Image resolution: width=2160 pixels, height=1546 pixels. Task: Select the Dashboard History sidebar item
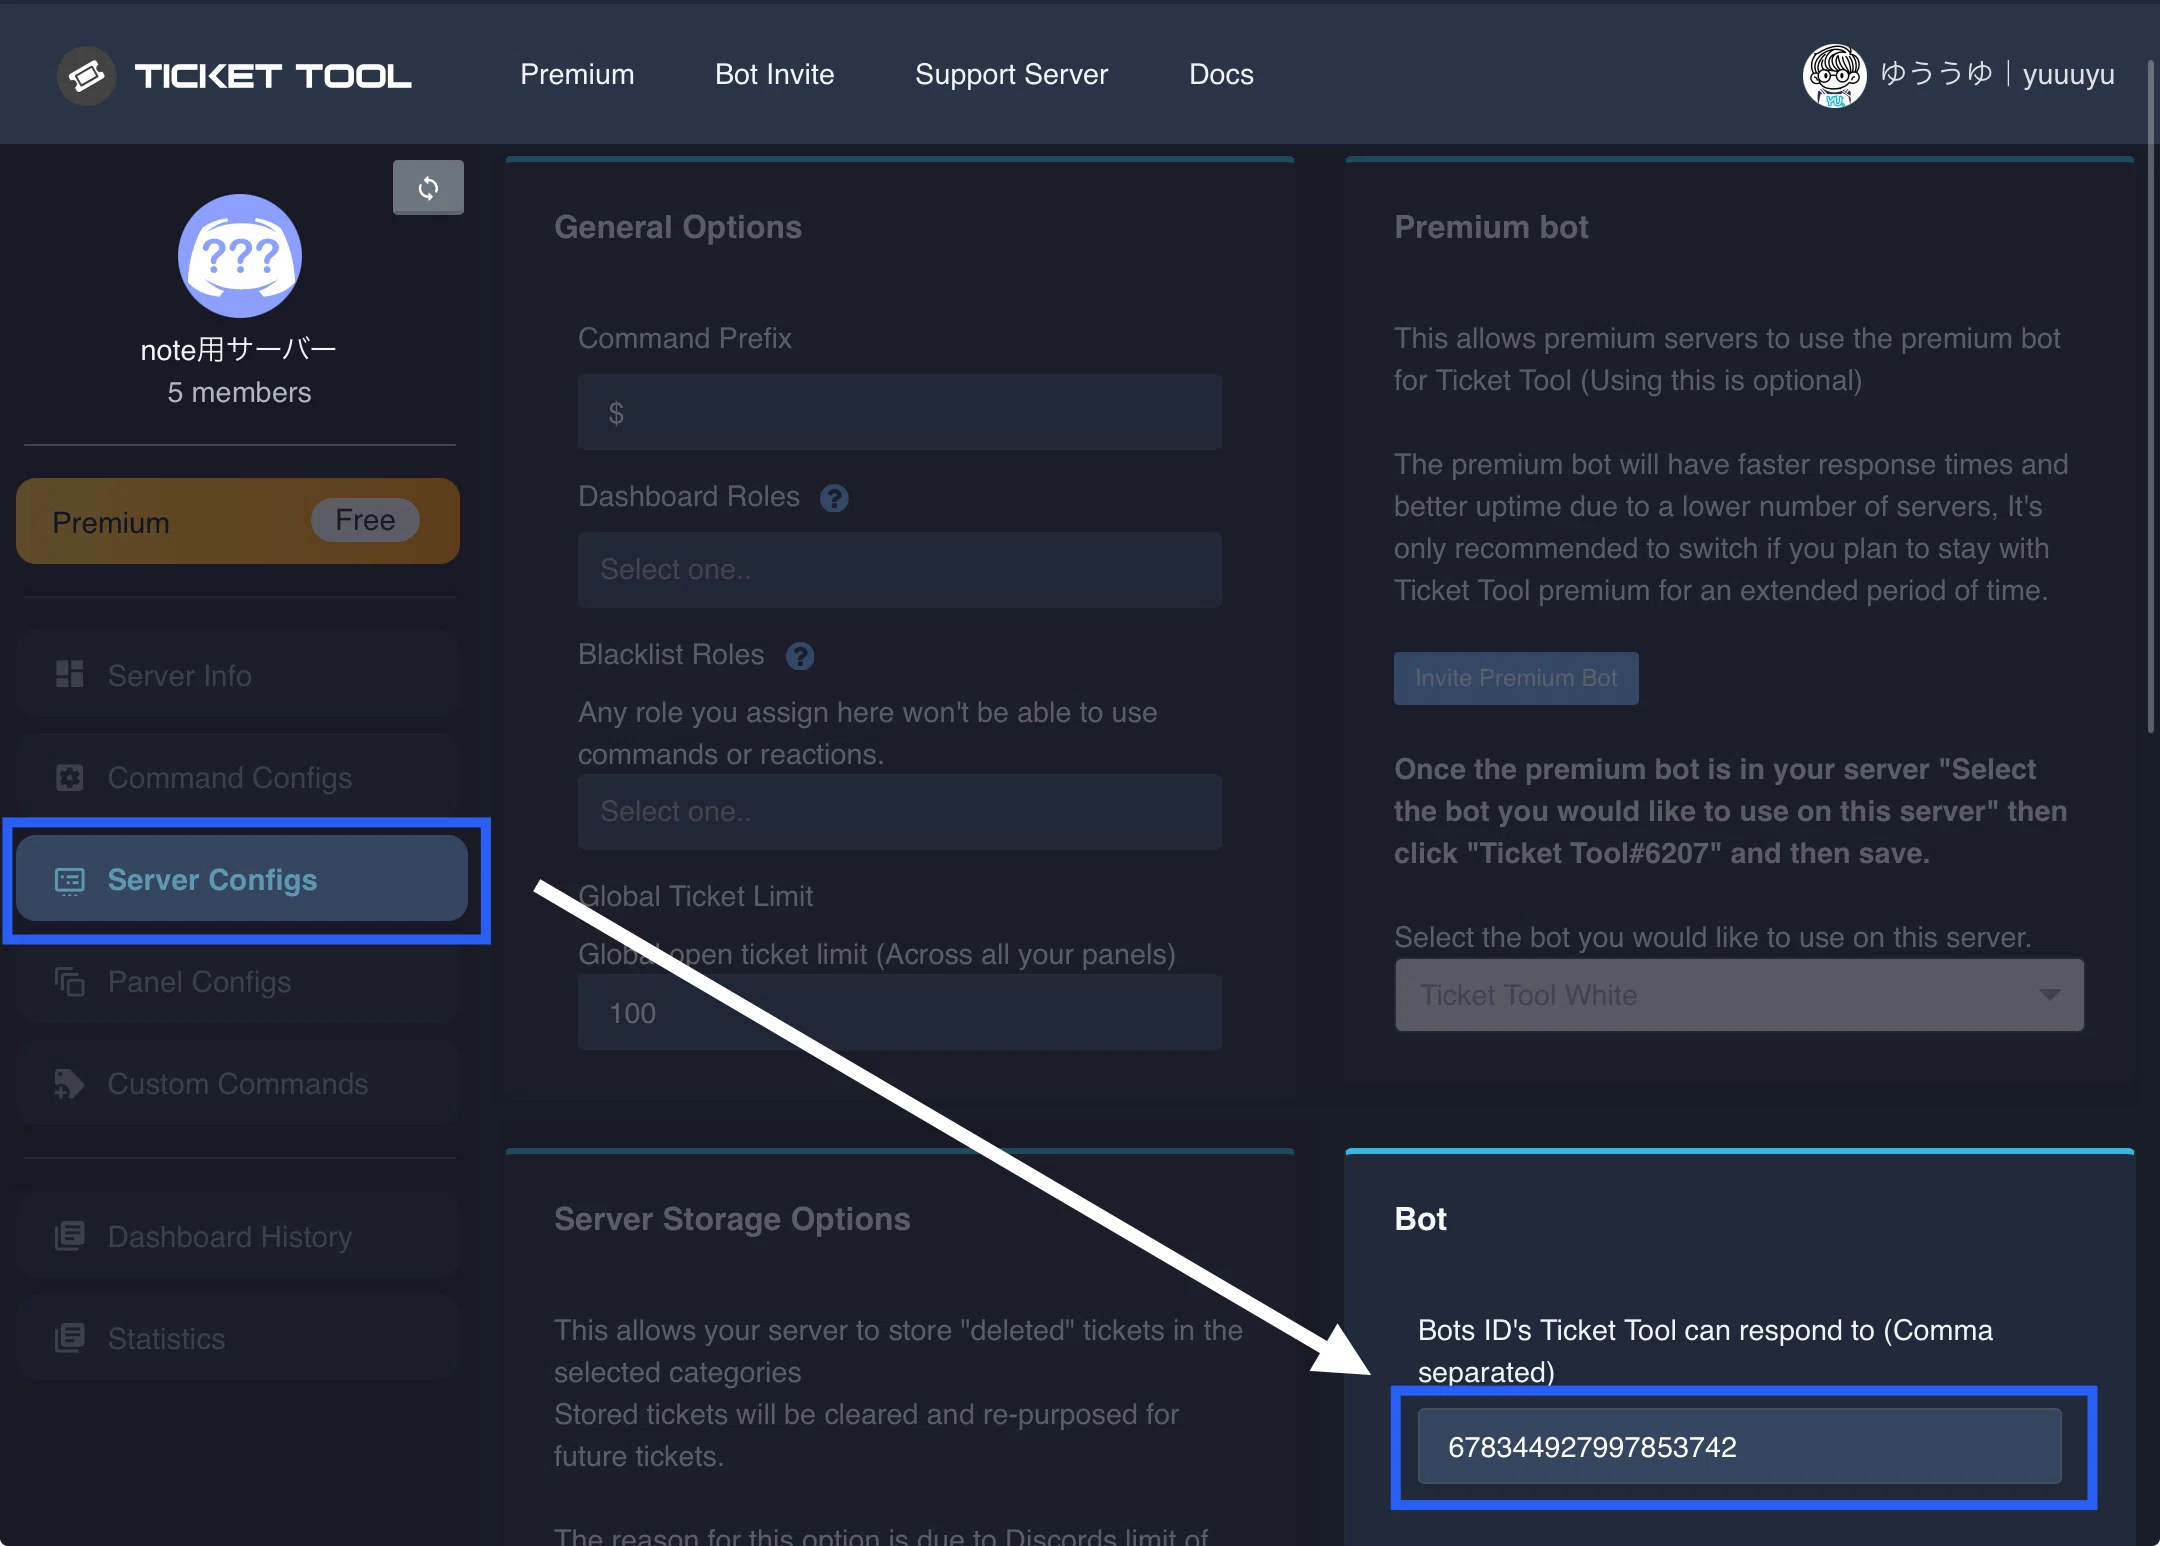(x=238, y=1236)
